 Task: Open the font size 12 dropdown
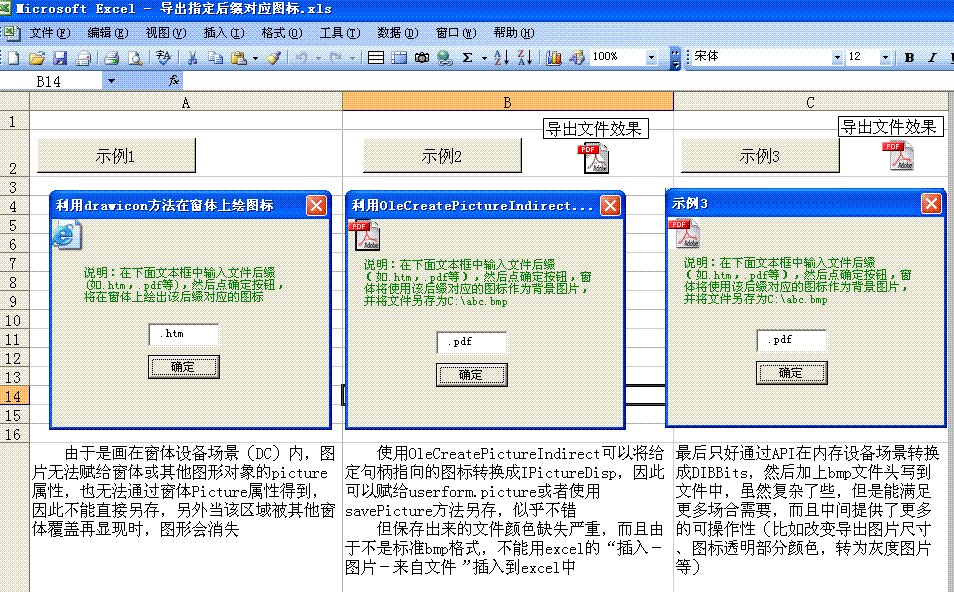tap(884, 57)
